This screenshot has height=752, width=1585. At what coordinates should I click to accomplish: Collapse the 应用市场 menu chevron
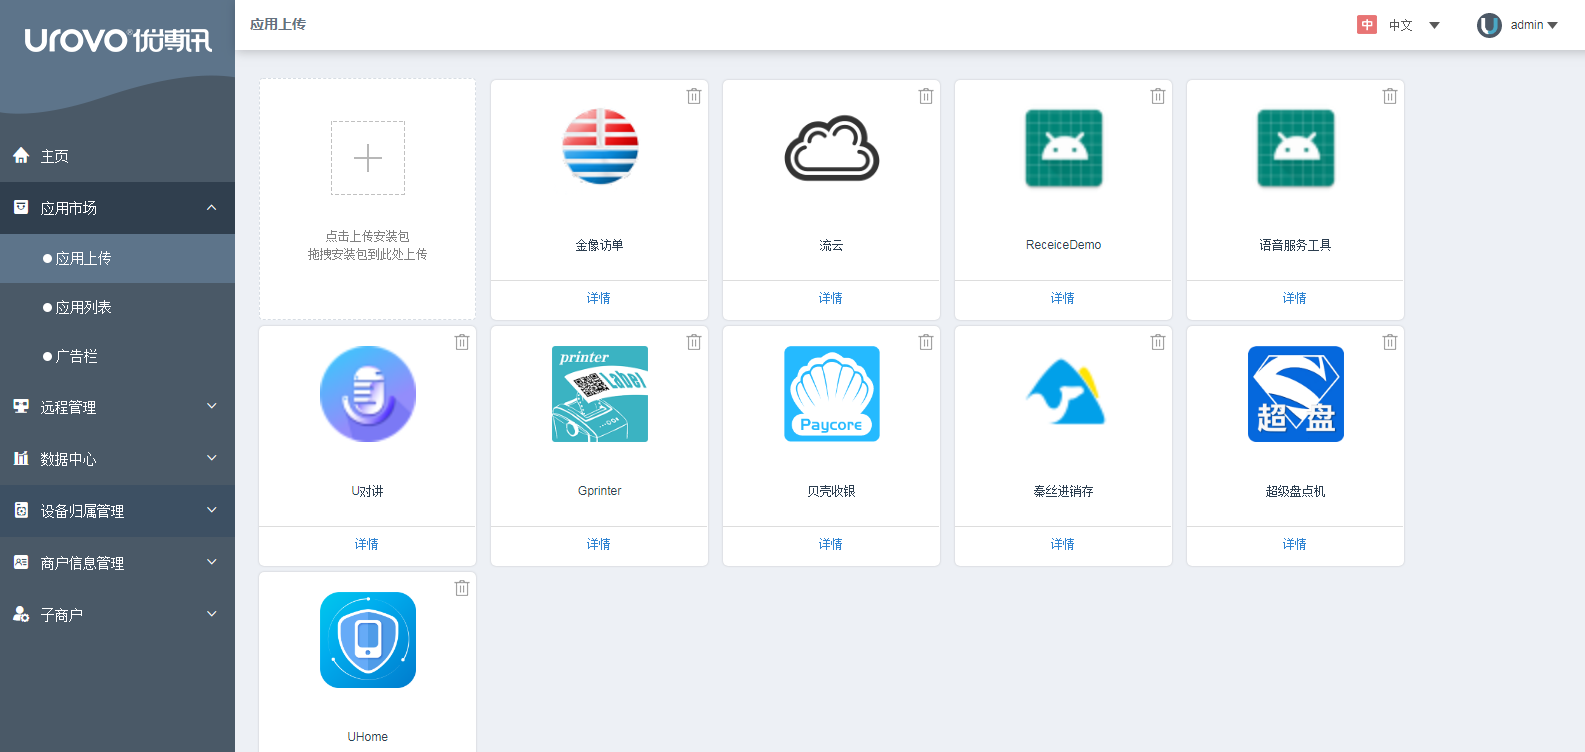[211, 208]
